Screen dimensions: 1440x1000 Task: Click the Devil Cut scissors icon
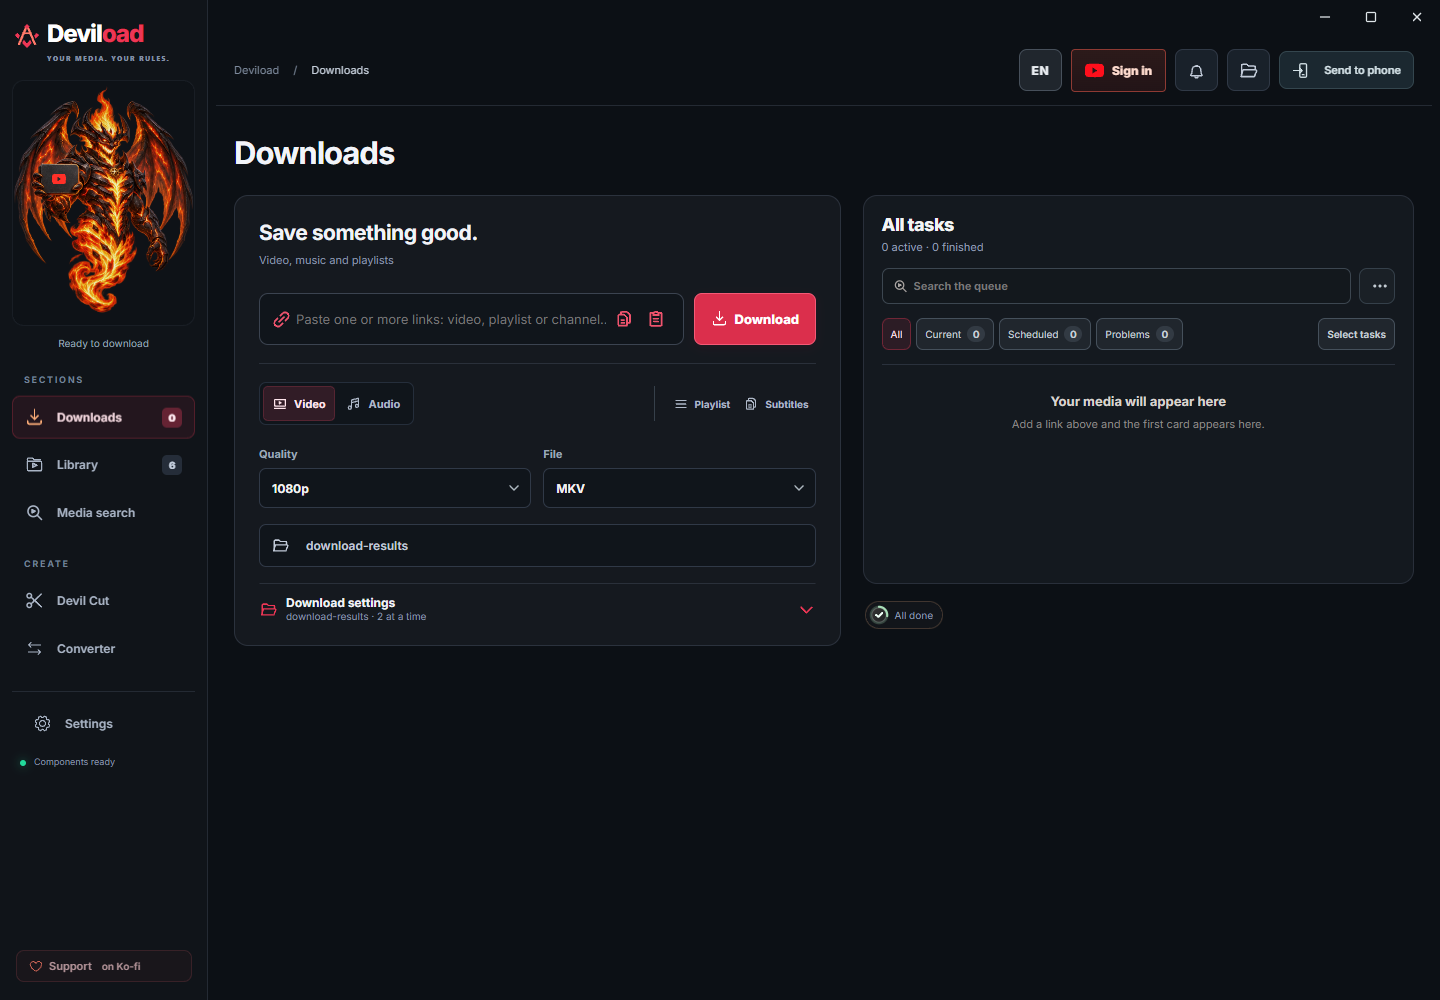(x=34, y=600)
